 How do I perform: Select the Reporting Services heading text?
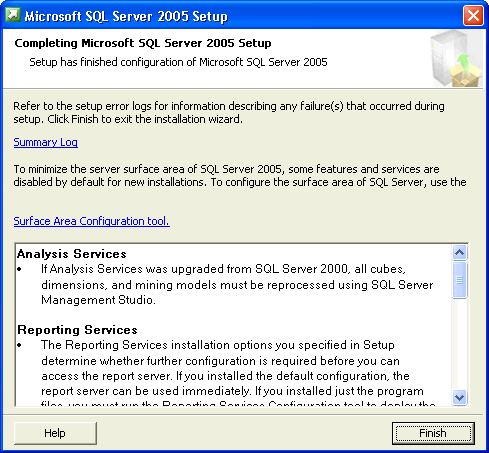point(77,330)
